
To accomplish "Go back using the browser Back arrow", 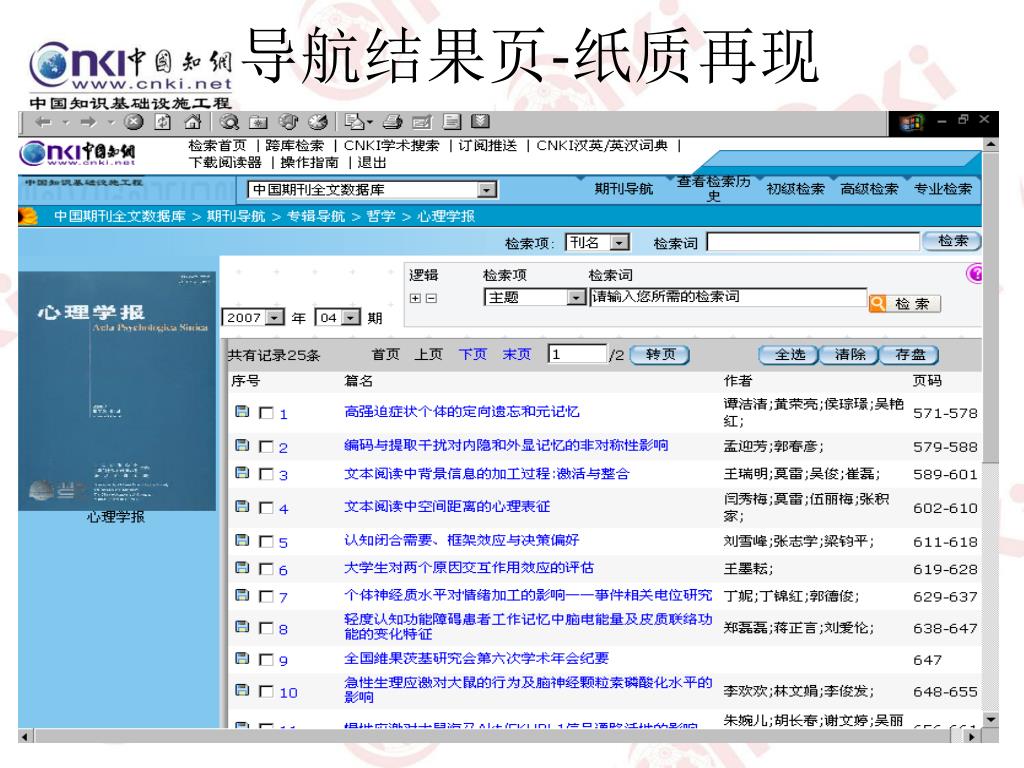I will pos(44,122).
